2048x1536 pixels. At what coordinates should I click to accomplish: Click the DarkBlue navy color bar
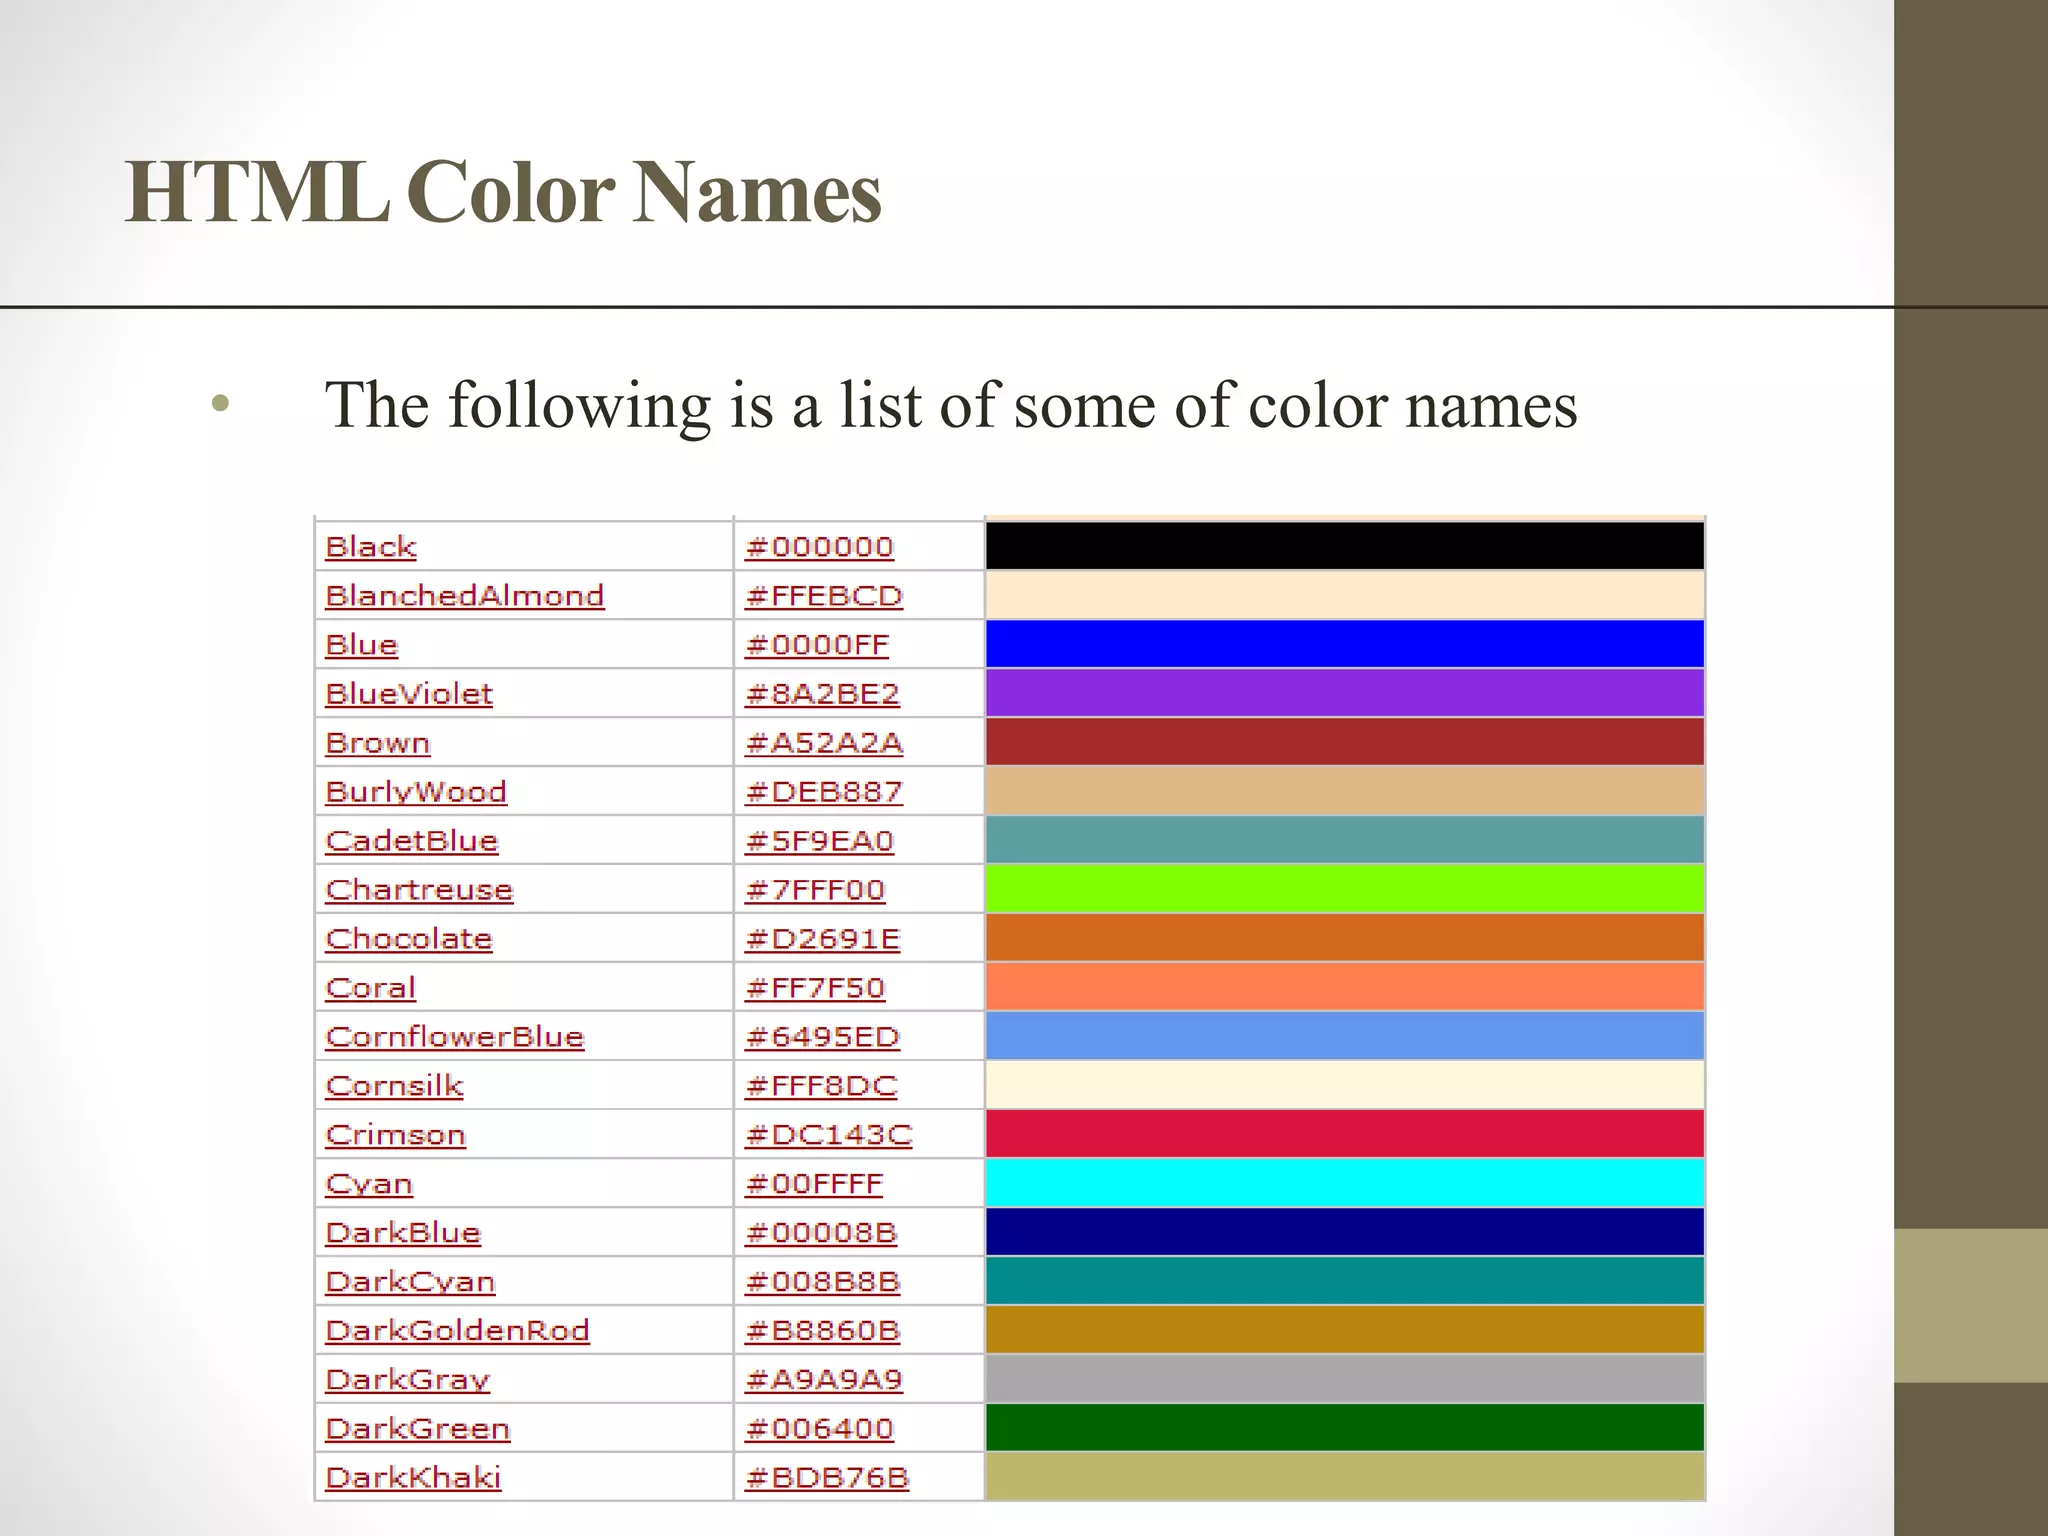[1345, 1232]
